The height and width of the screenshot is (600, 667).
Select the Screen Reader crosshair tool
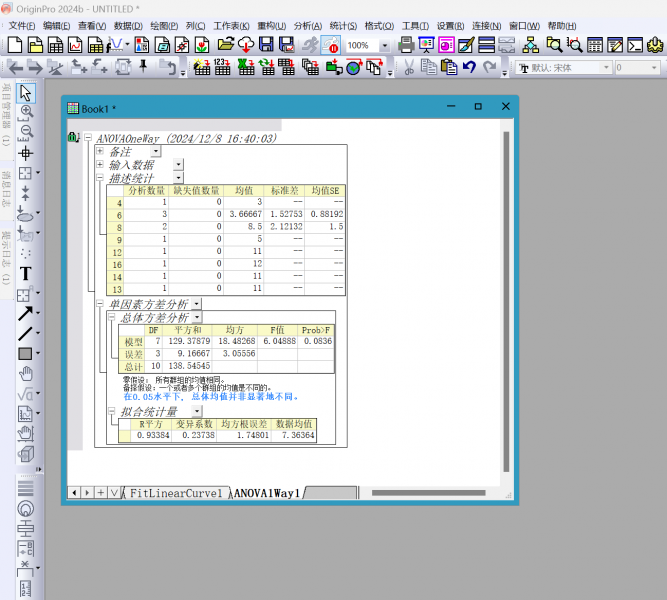point(26,153)
